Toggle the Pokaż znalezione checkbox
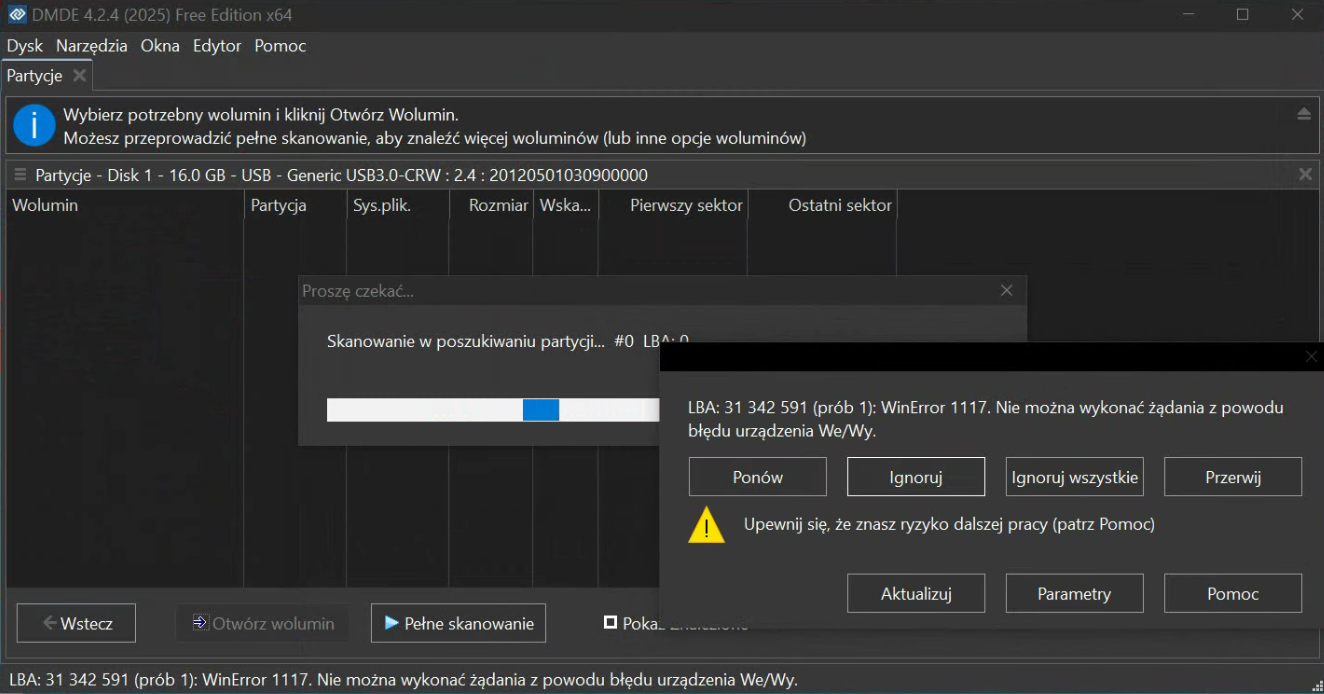 (x=610, y=623)
